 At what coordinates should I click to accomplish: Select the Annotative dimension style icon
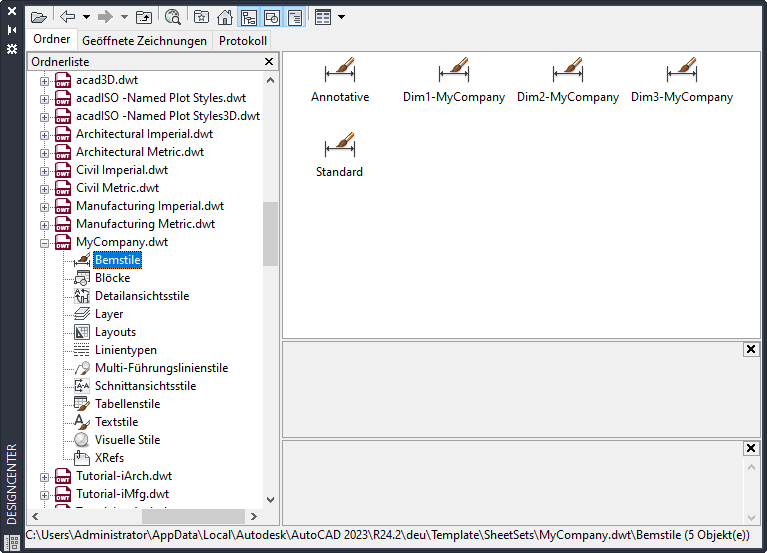(340, 71)
